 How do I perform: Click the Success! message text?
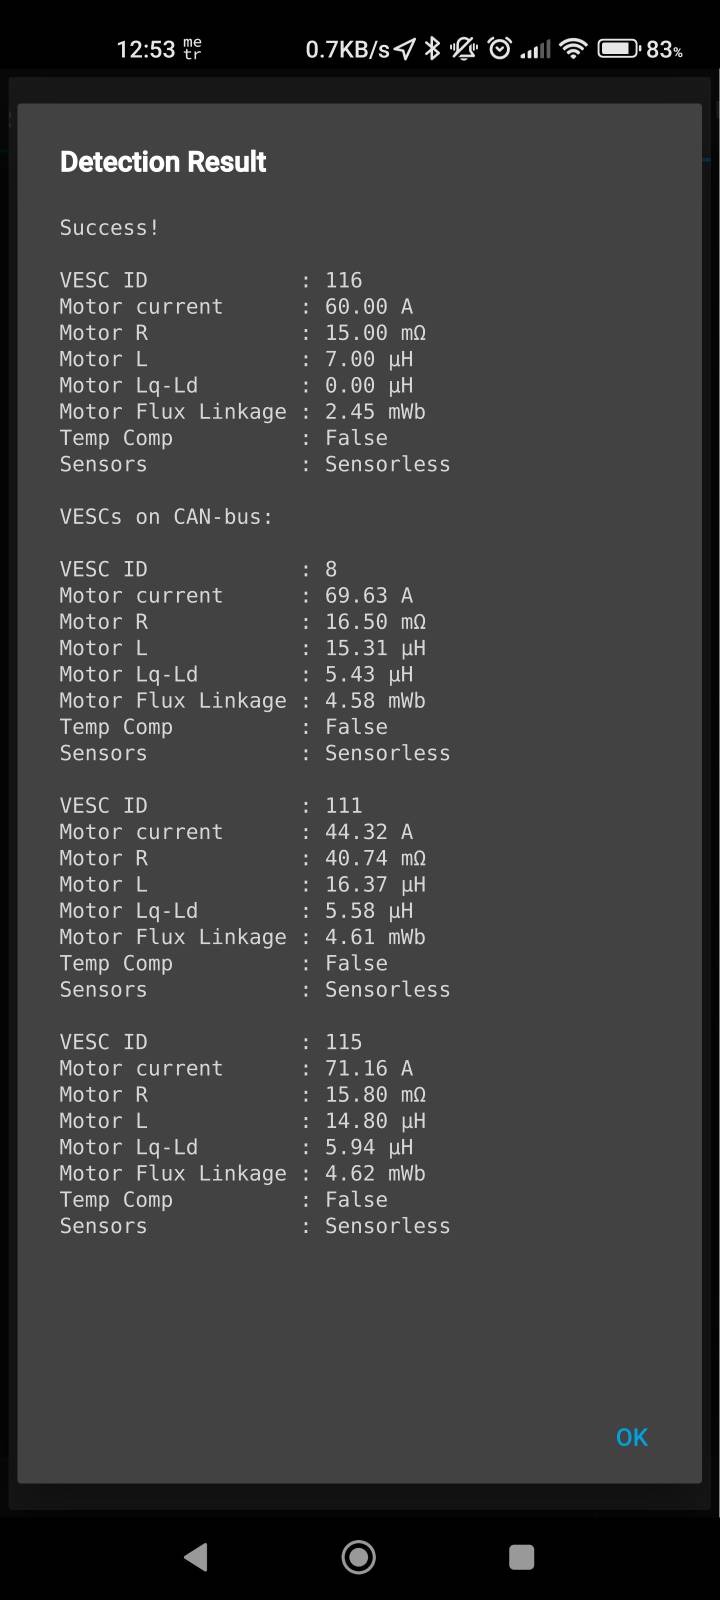click(109, 228)
